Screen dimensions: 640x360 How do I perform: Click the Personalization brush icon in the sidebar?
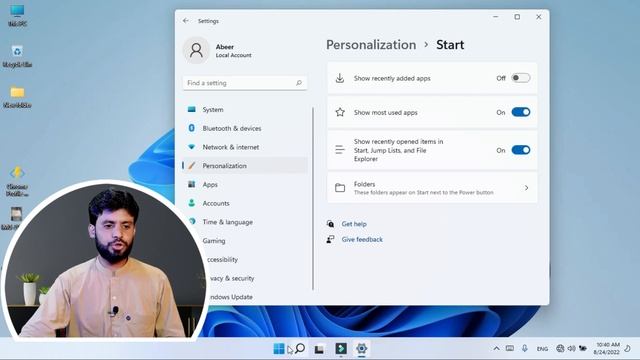tap(191, 166)
